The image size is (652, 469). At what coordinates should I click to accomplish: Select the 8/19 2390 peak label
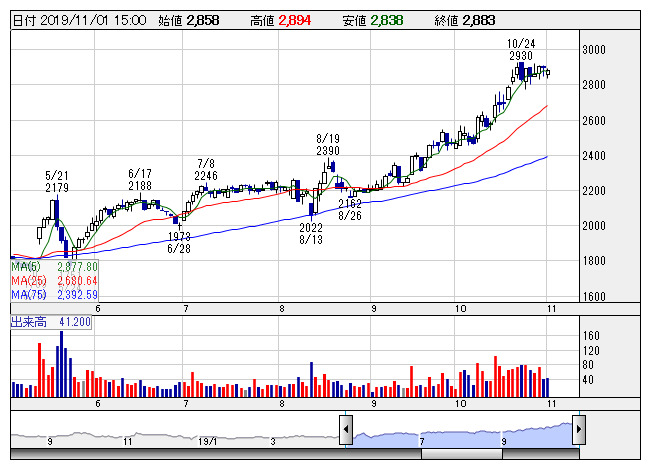pos(328,144)
